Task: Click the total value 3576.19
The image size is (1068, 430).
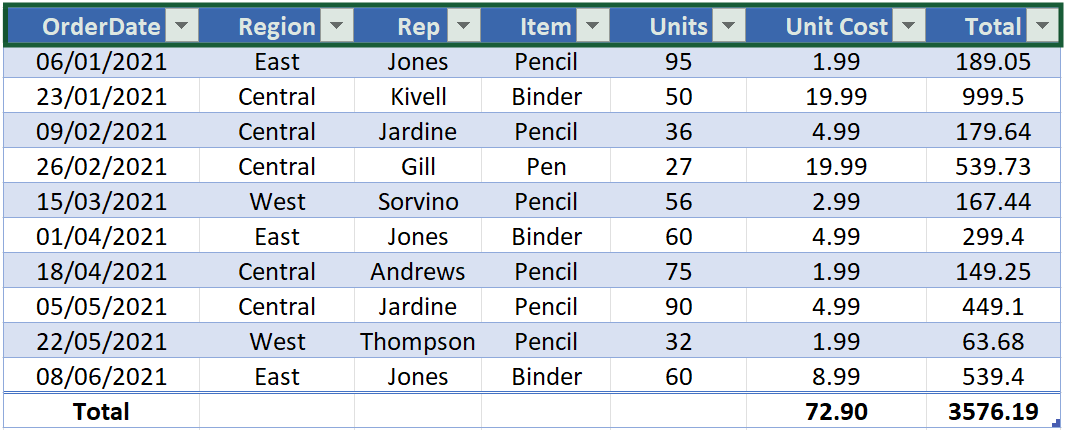Action: pos(992,411)
